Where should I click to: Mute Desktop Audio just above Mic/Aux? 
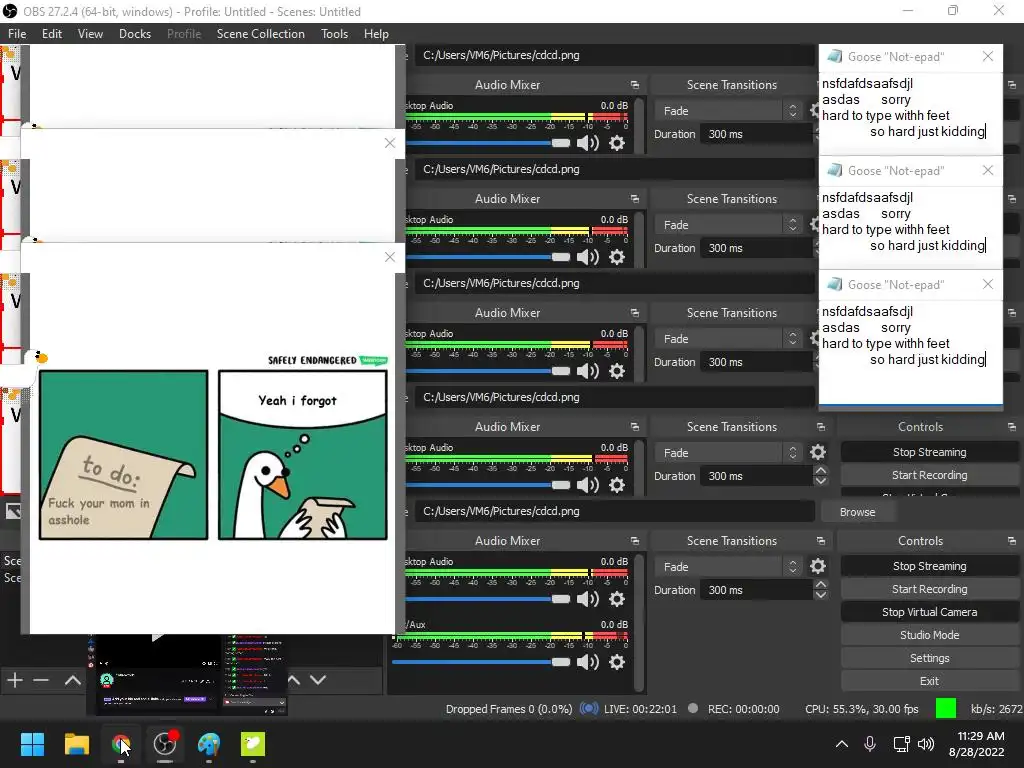pyautogui.click(x=588, y=599)
